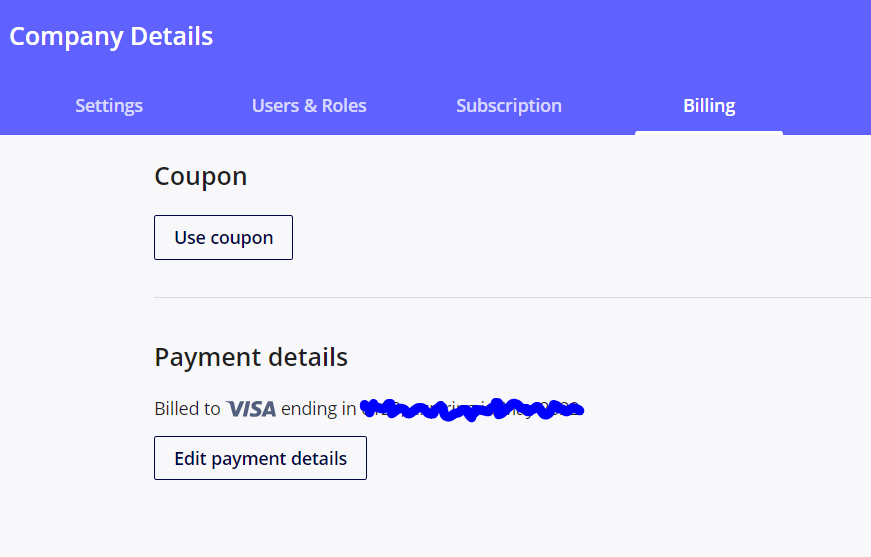The image size is (871, 557).
Task: Switch to the Users & Roles tab
Action: tap(309, 106)
